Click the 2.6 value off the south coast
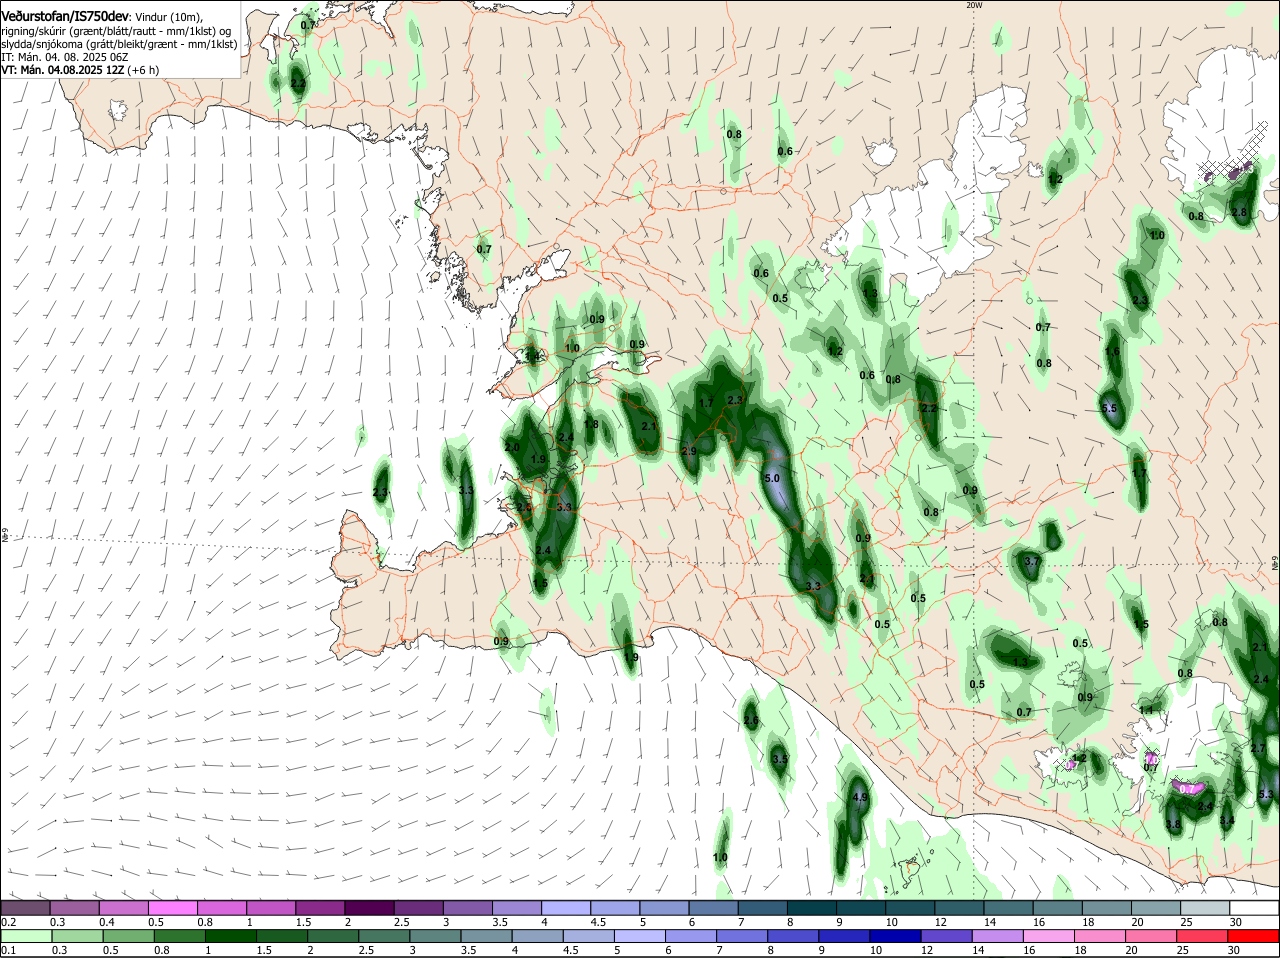 pos(751,720)
